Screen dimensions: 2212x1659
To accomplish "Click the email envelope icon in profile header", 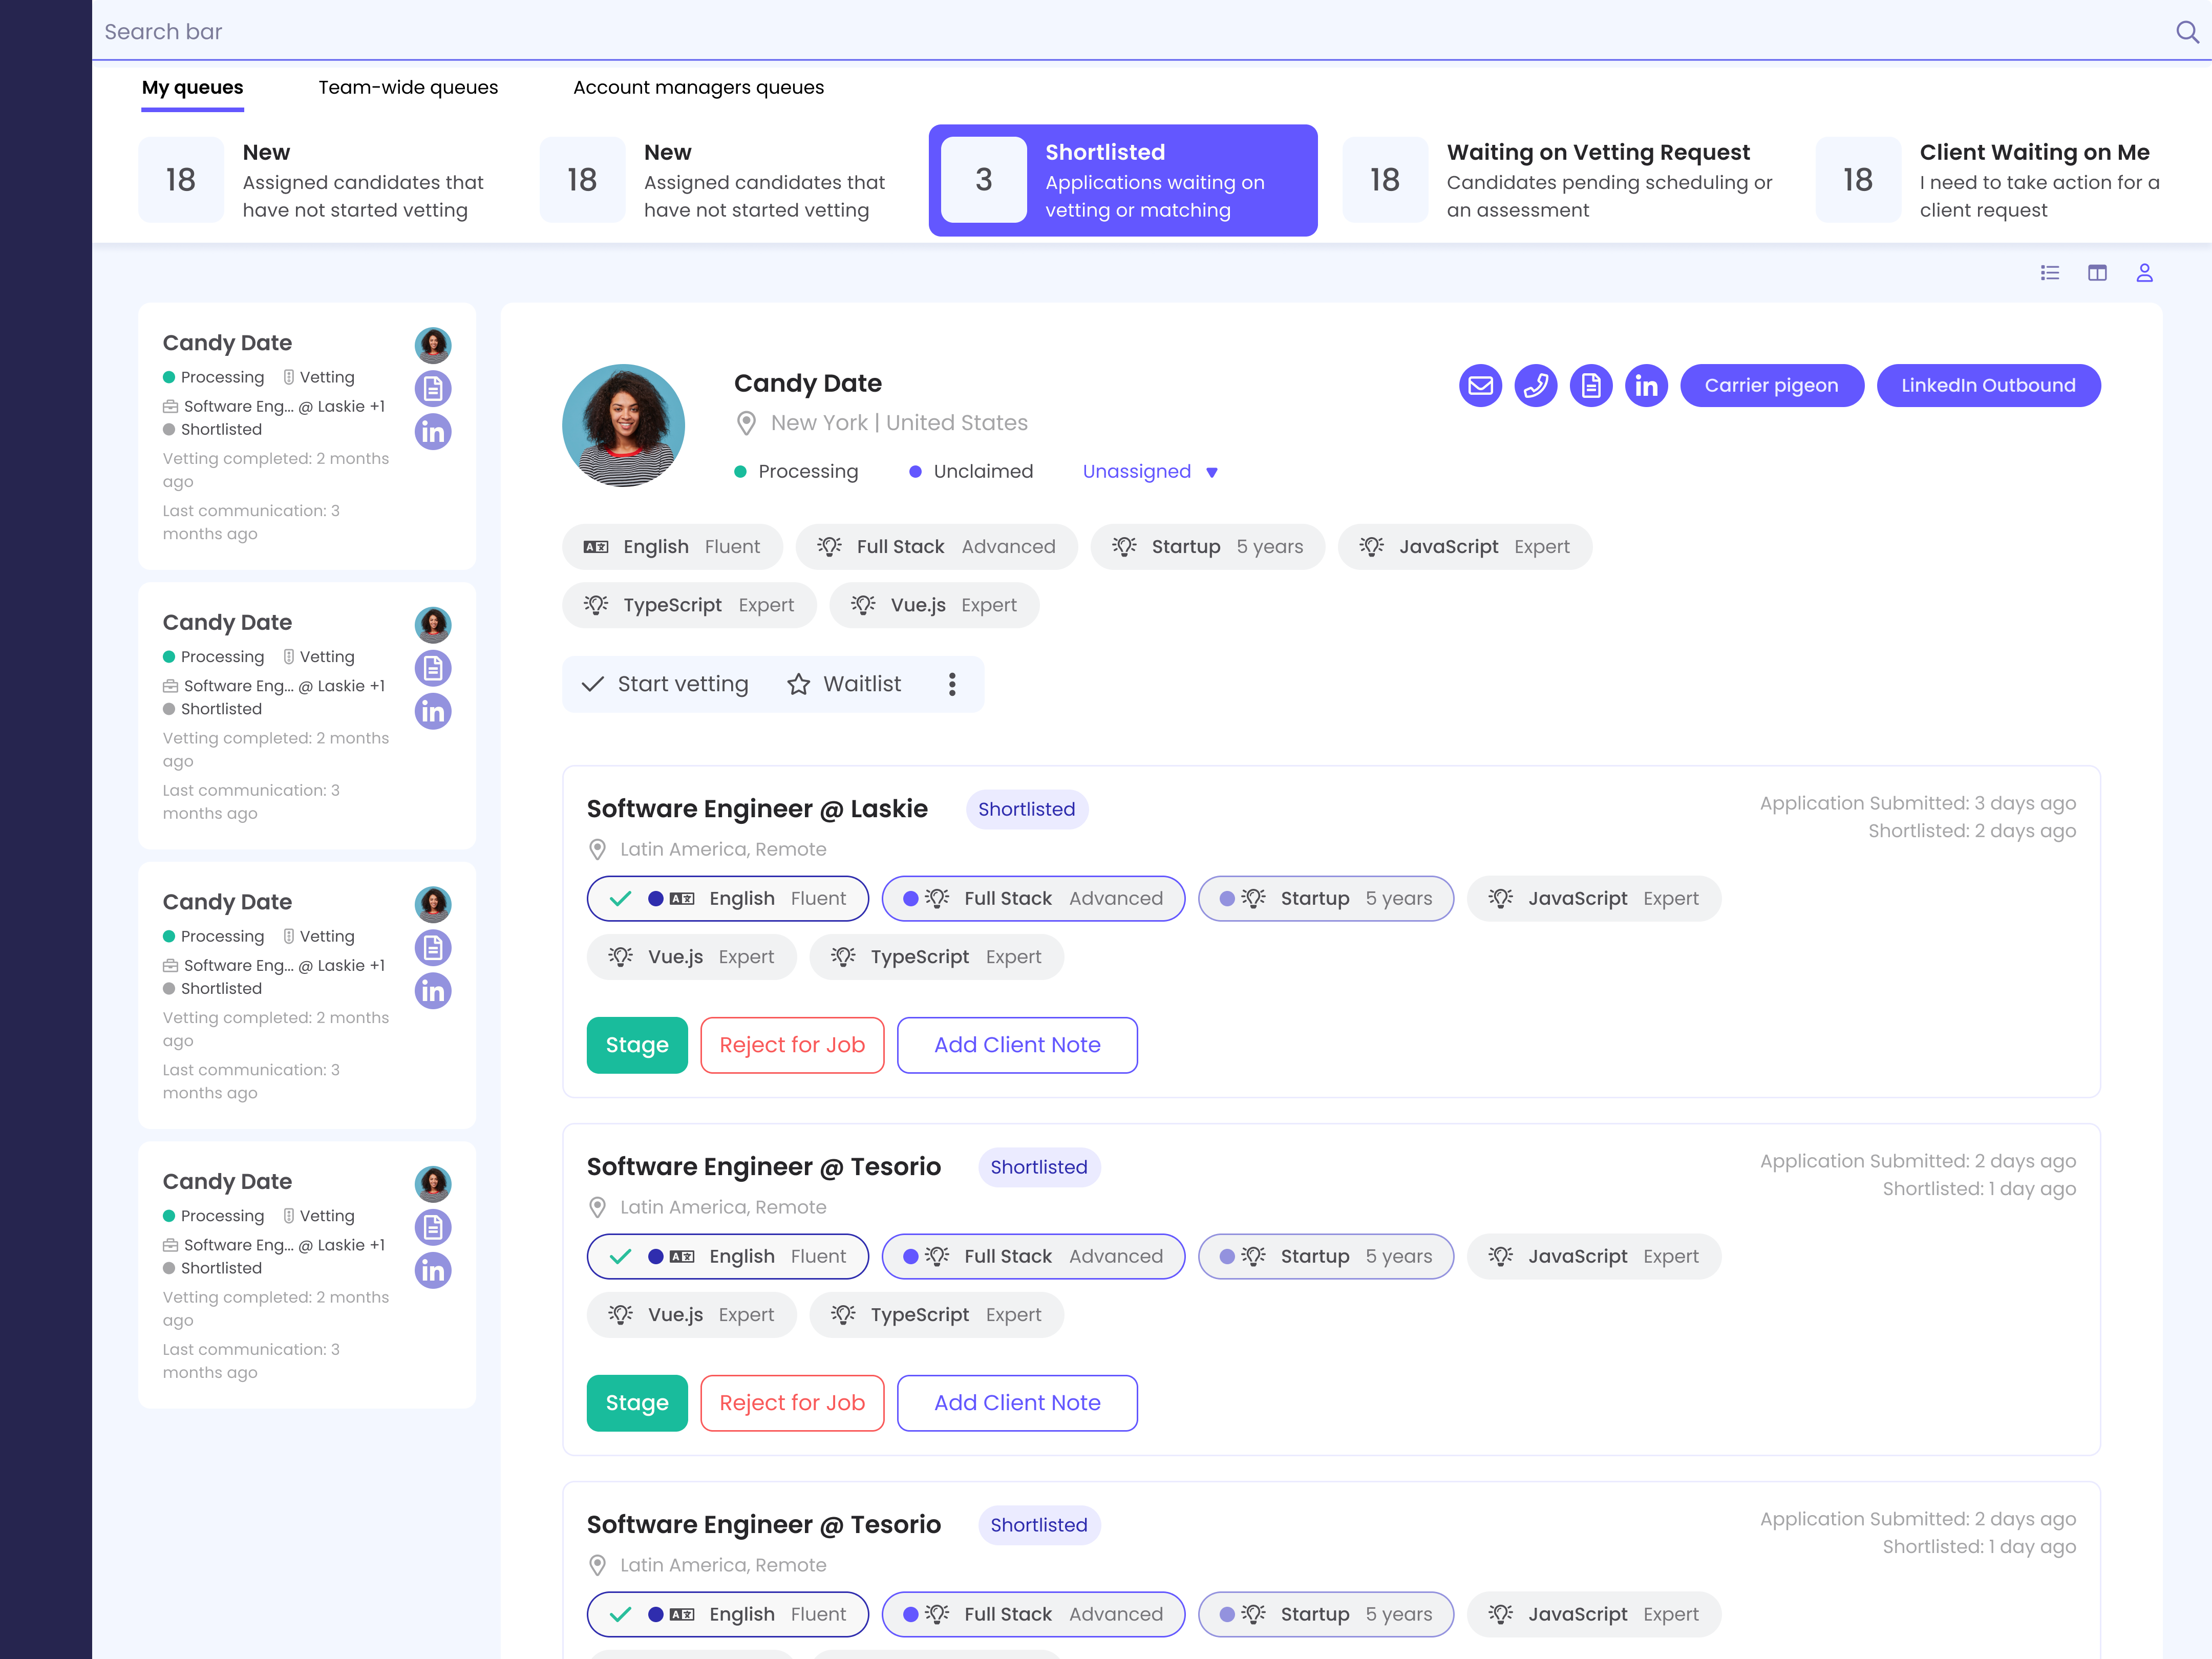I will tap(1480, 386).
